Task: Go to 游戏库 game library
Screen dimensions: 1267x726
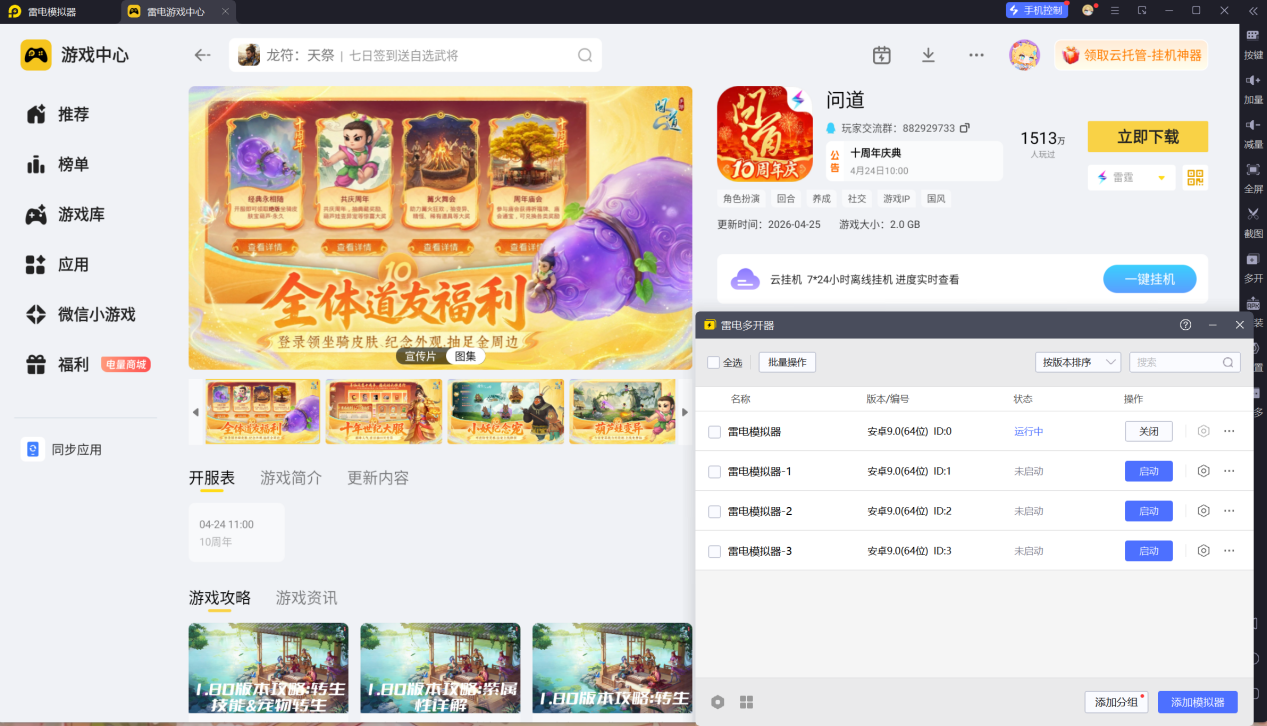Action: point(66,214)
